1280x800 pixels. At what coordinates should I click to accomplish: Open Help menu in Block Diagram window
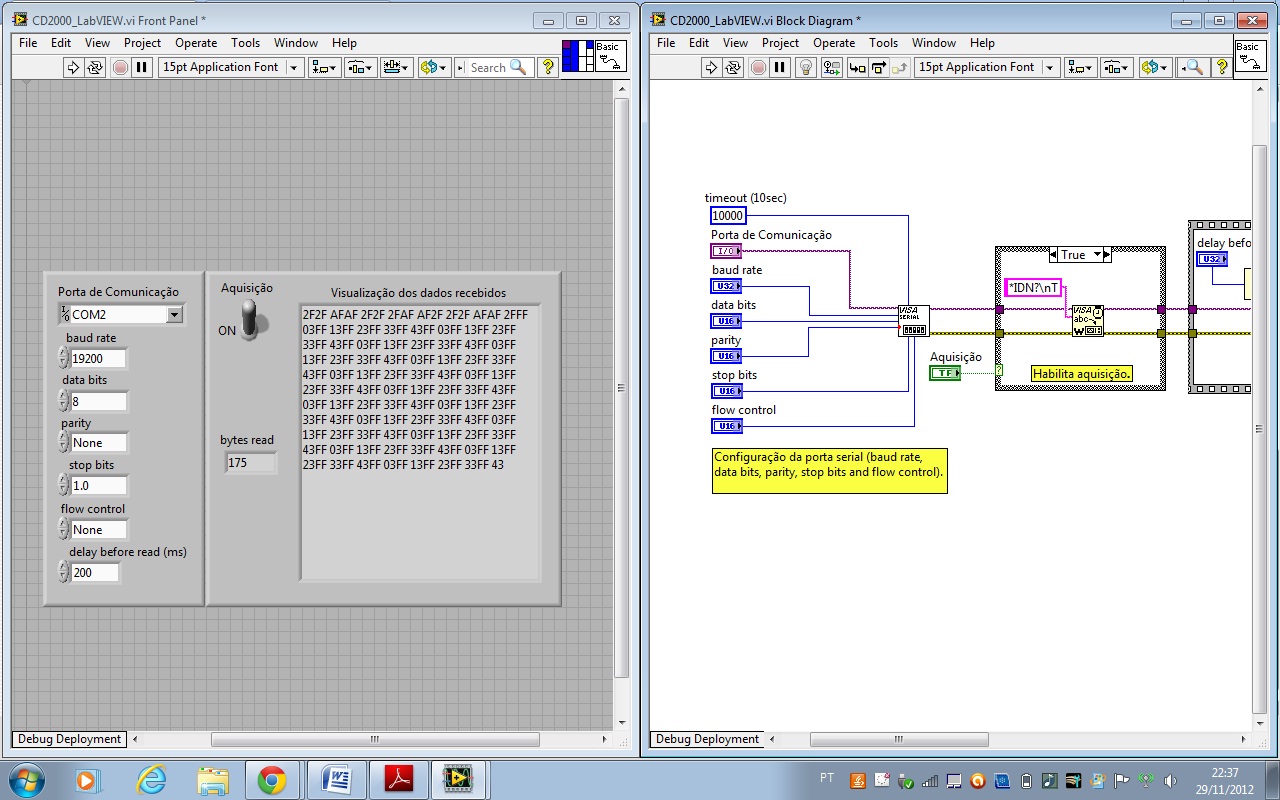click(x=982, y=43)
